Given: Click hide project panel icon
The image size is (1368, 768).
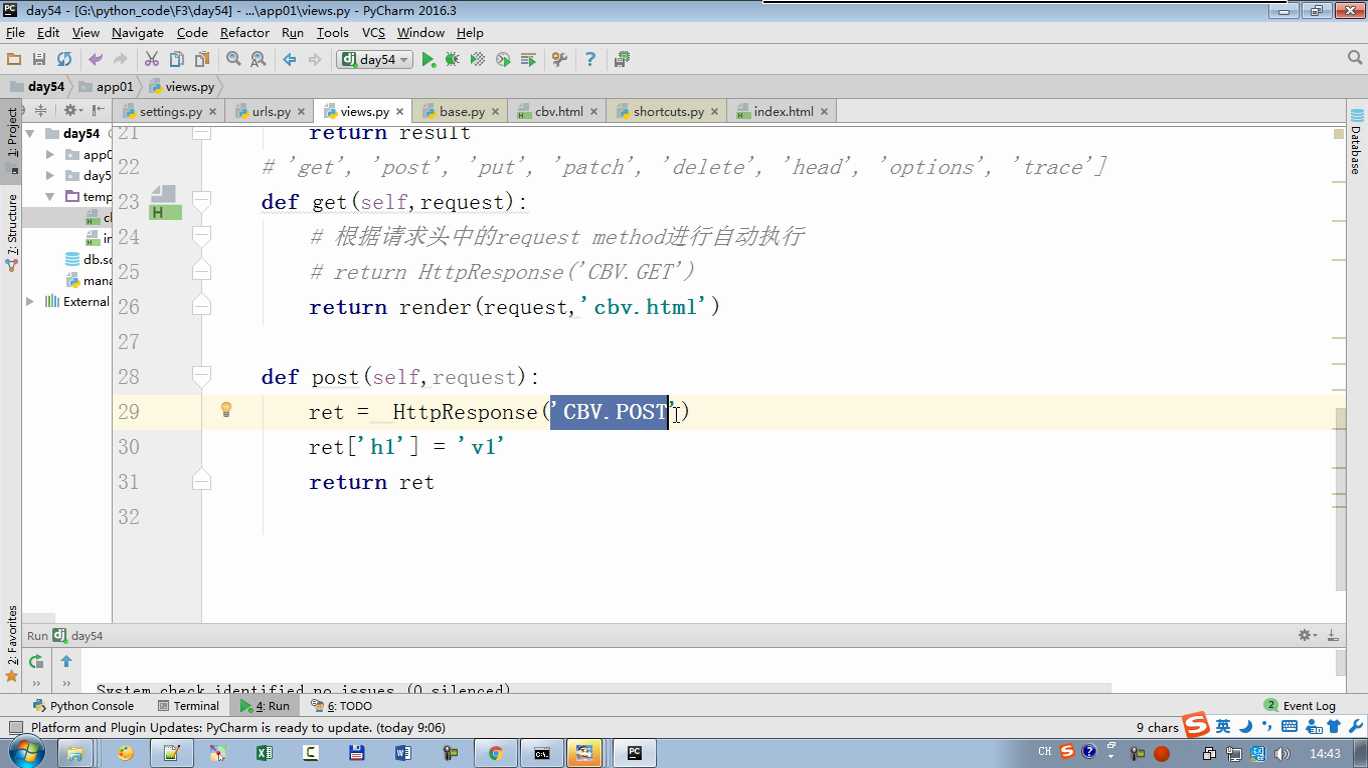Looking at the screenshot, I should pyautogui.click(x=98, y=111).
